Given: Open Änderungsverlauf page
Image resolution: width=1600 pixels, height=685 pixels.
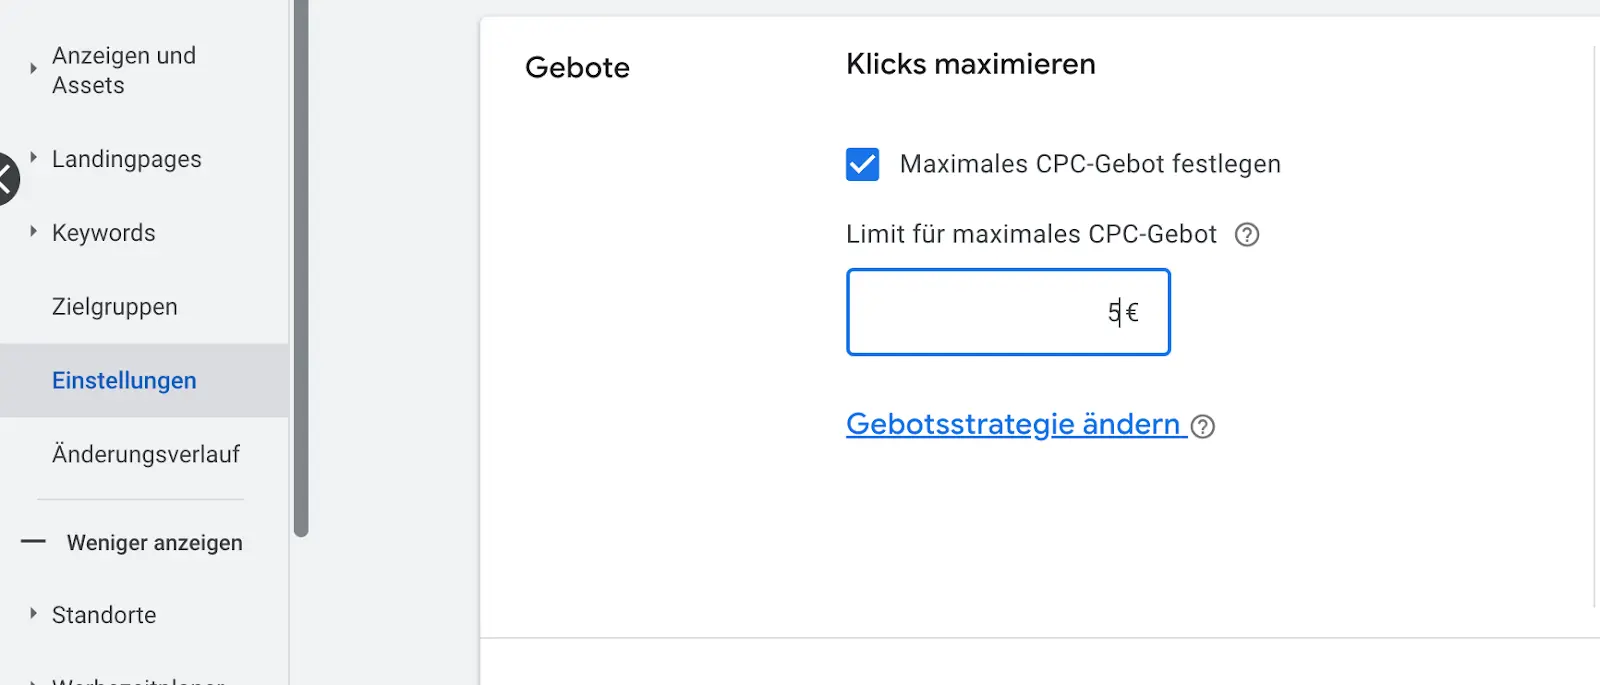Looking at the screenshot, I should click(146, 455).
